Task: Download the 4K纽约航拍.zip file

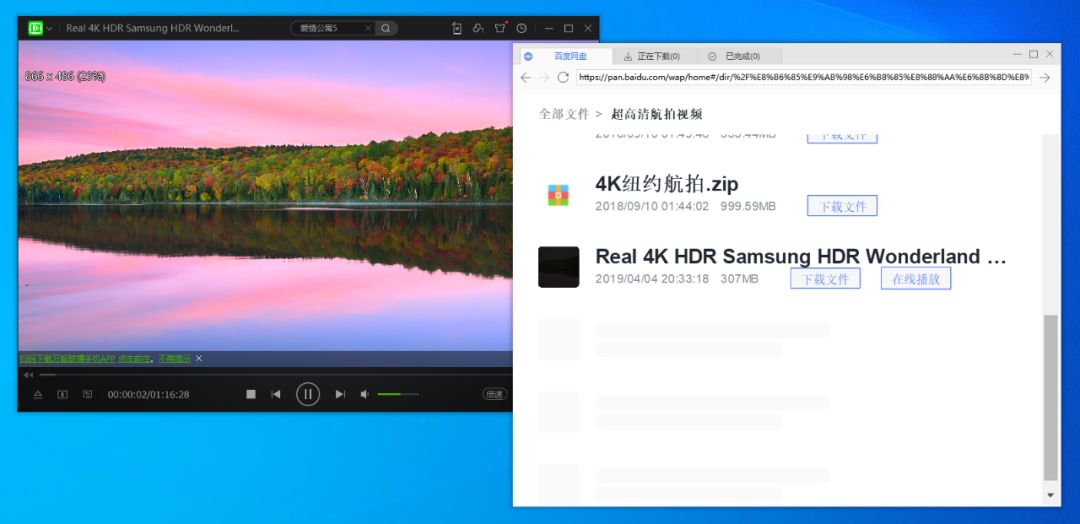Action: point(842,206)
